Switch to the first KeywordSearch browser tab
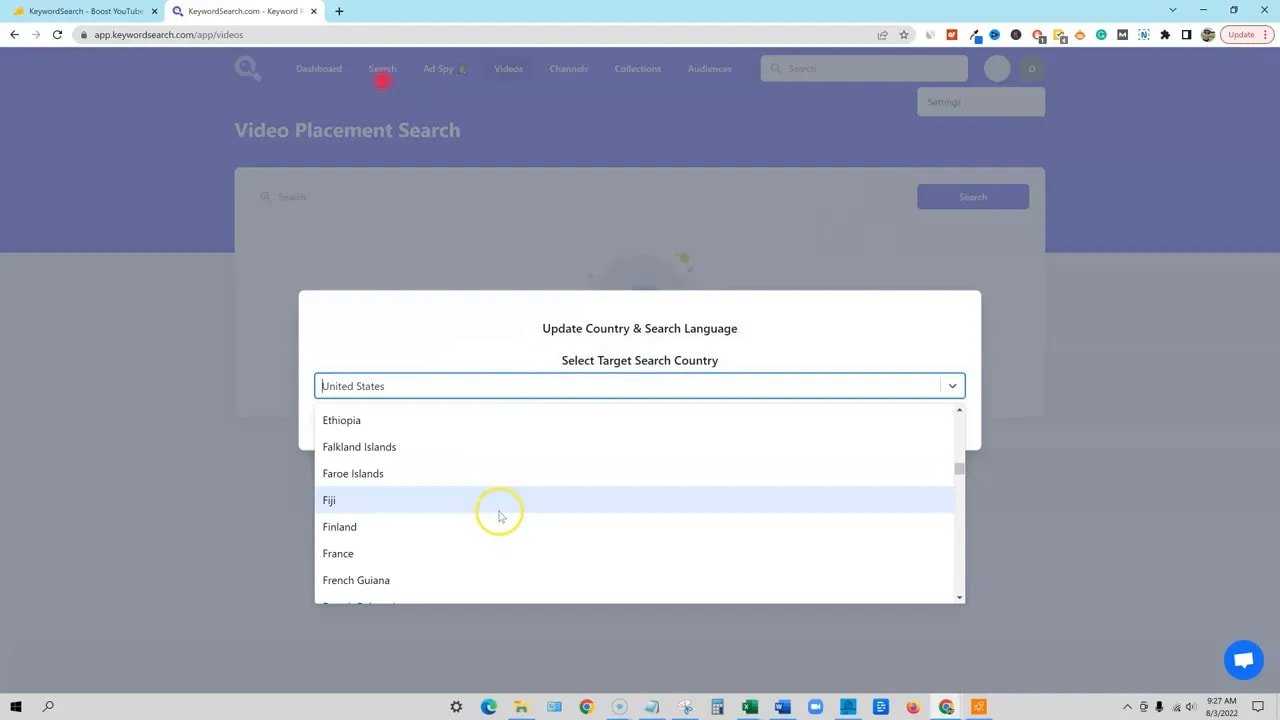 85,11
